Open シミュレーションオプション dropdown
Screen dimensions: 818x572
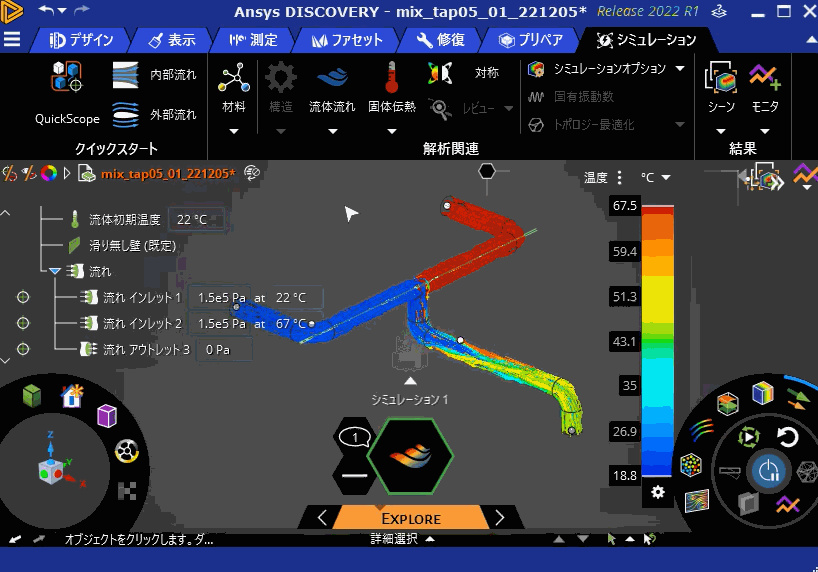click(680, 68)
